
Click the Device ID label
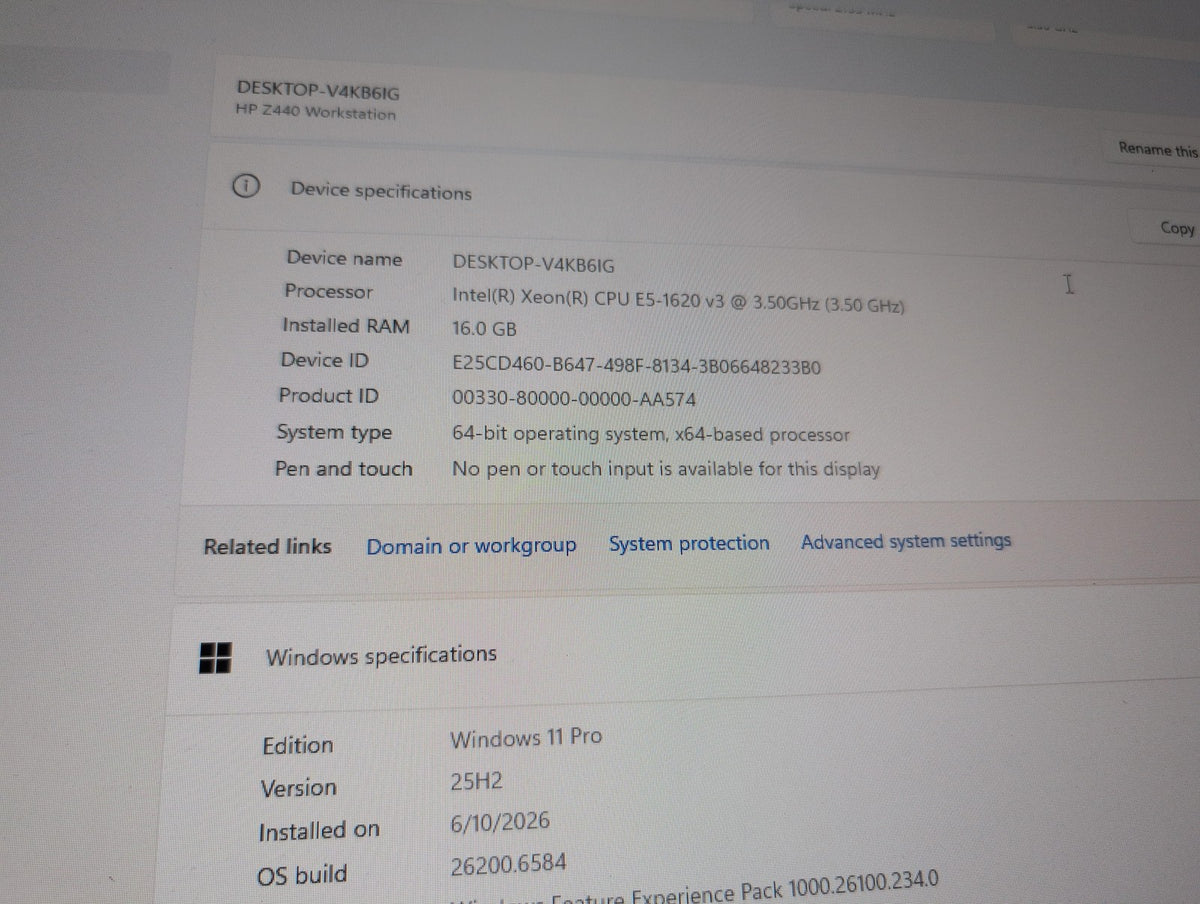point(324,360)
